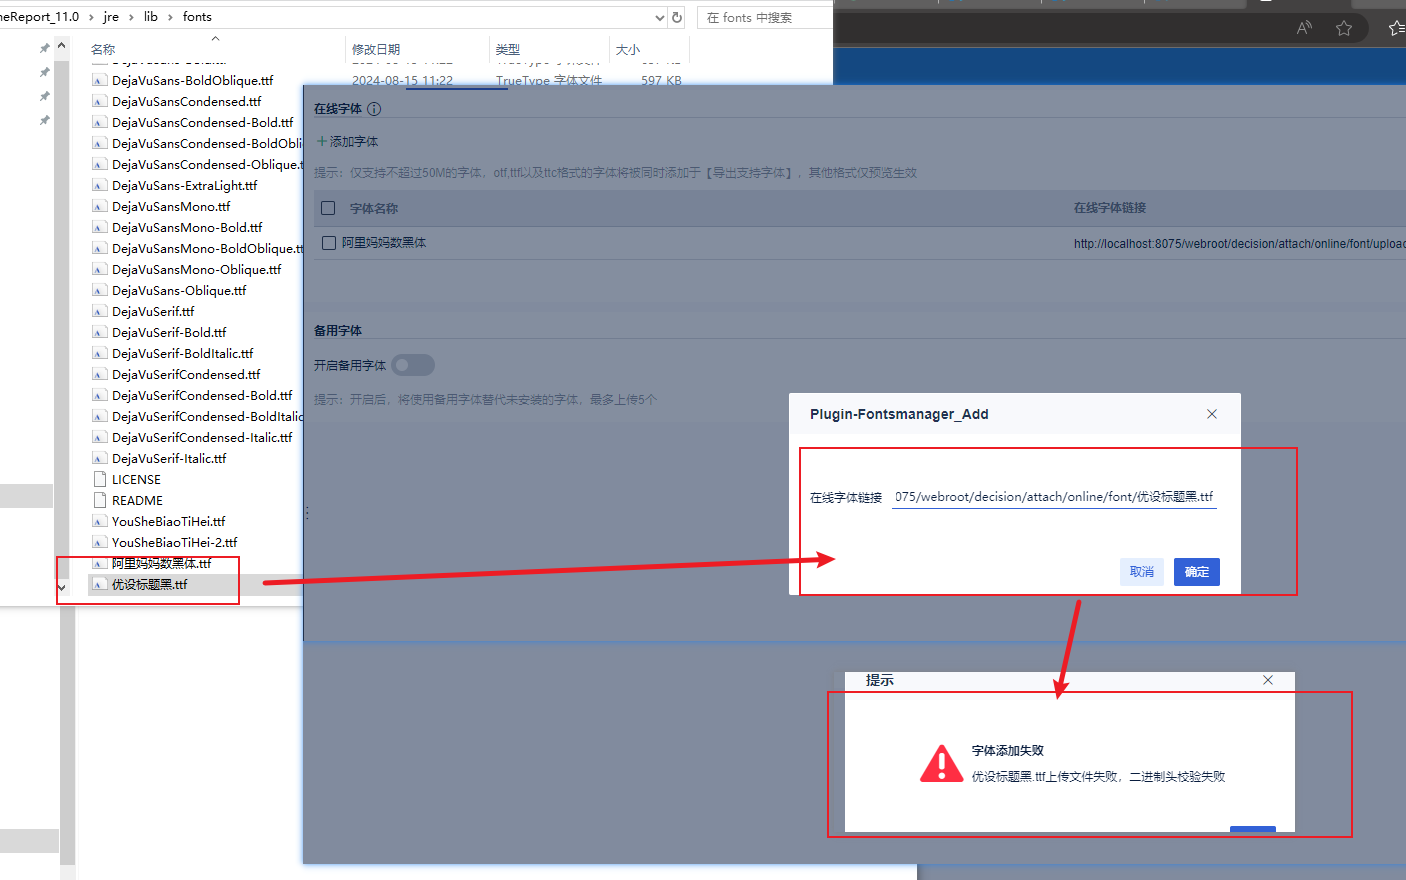
Task: Click the red warning triangle icon
Action: pyautogui.click(x=941, y=764)
